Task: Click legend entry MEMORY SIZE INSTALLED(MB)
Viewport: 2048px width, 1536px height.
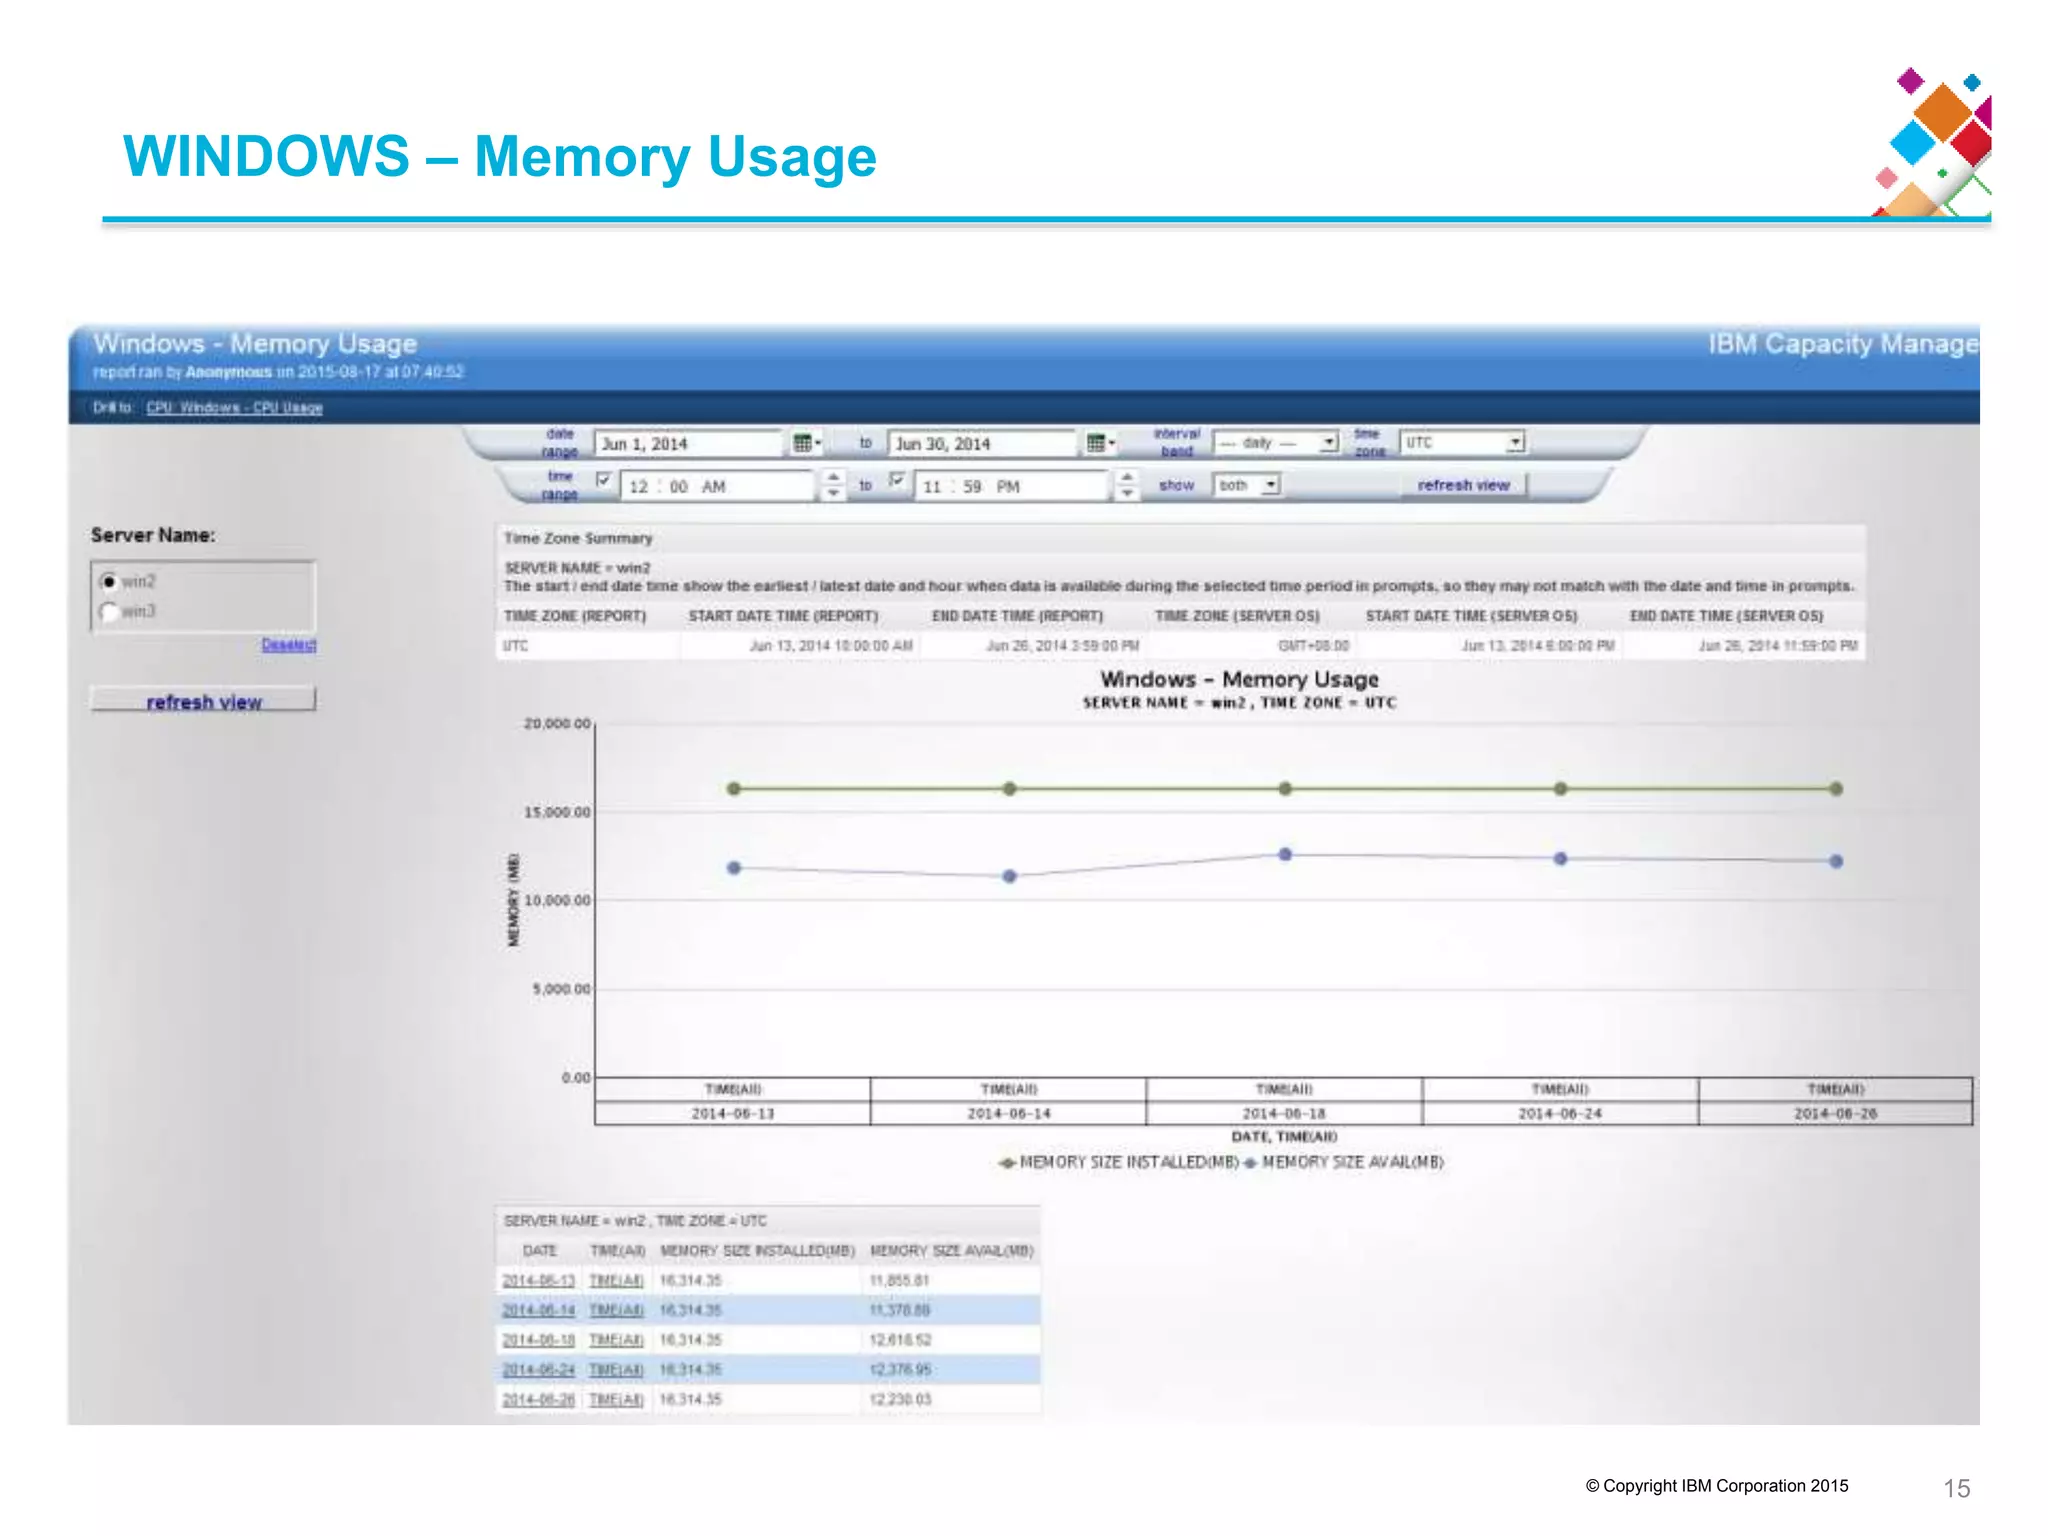Action: click(x=1119, y=1162)
